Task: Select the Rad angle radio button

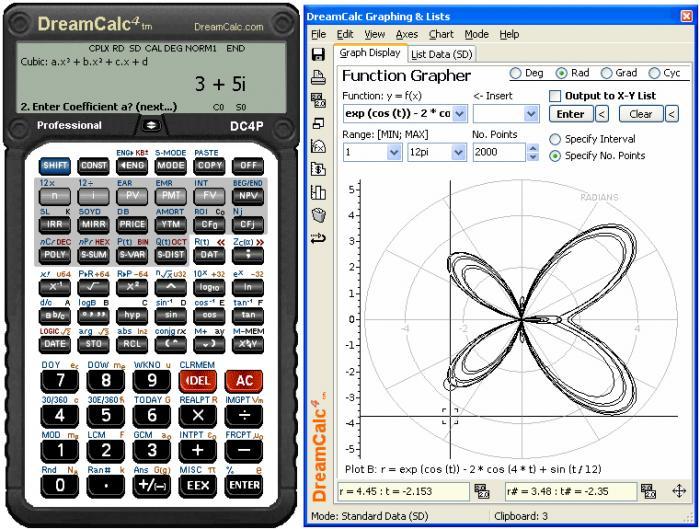Action: (561, 73)
